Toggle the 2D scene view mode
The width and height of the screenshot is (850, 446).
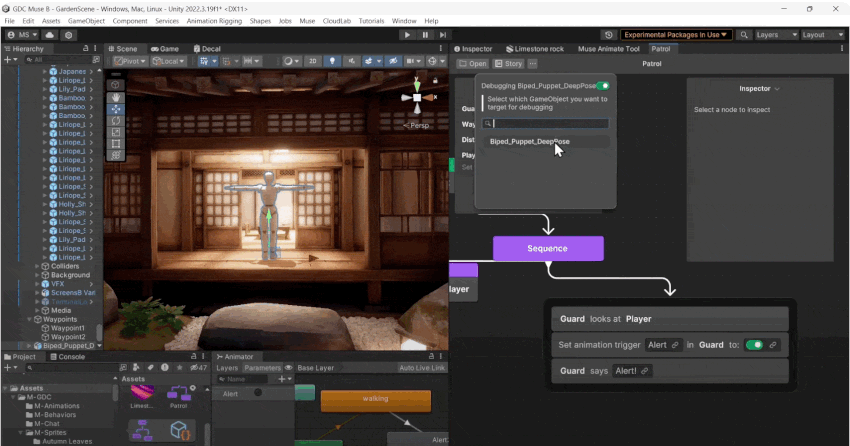point(312,61)
